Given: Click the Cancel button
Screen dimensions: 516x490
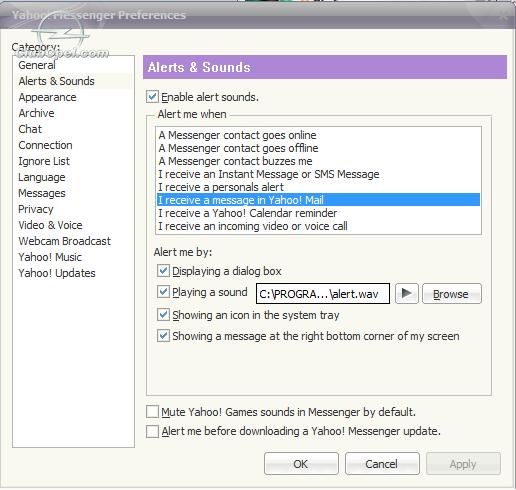Looking at the screenshot, I should [382, 464].
